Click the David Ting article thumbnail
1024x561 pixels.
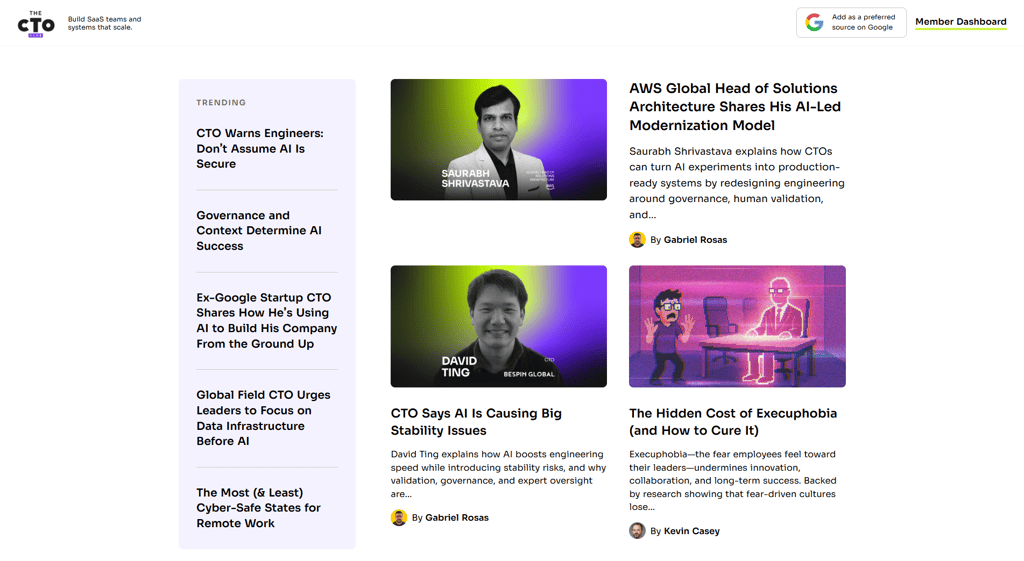[498, 326]
